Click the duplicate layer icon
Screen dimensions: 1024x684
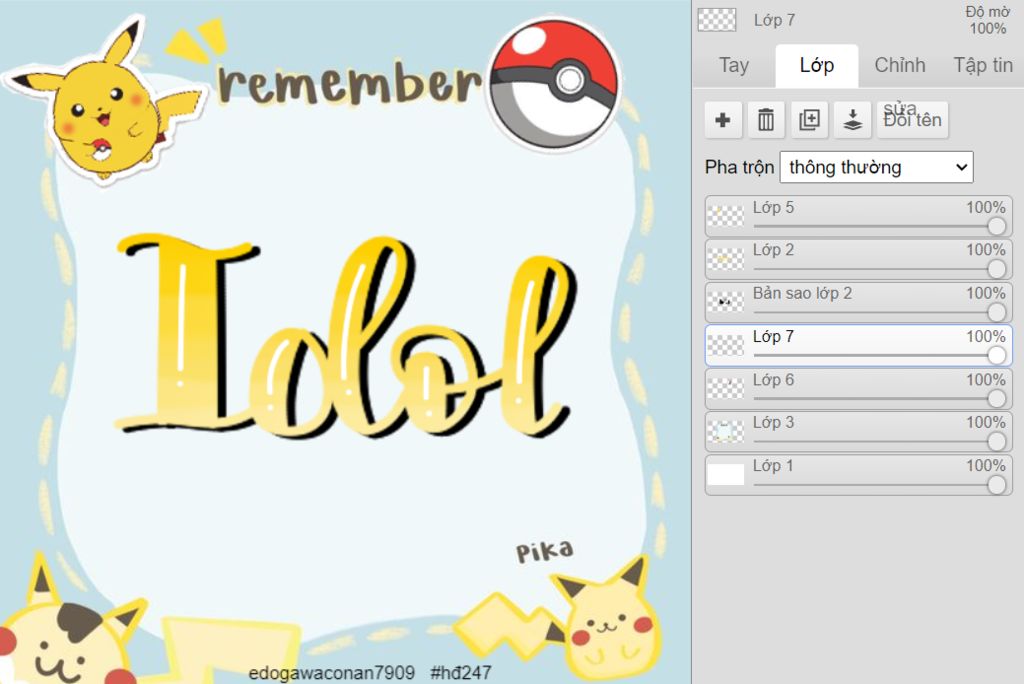click(x=809, y=120)
